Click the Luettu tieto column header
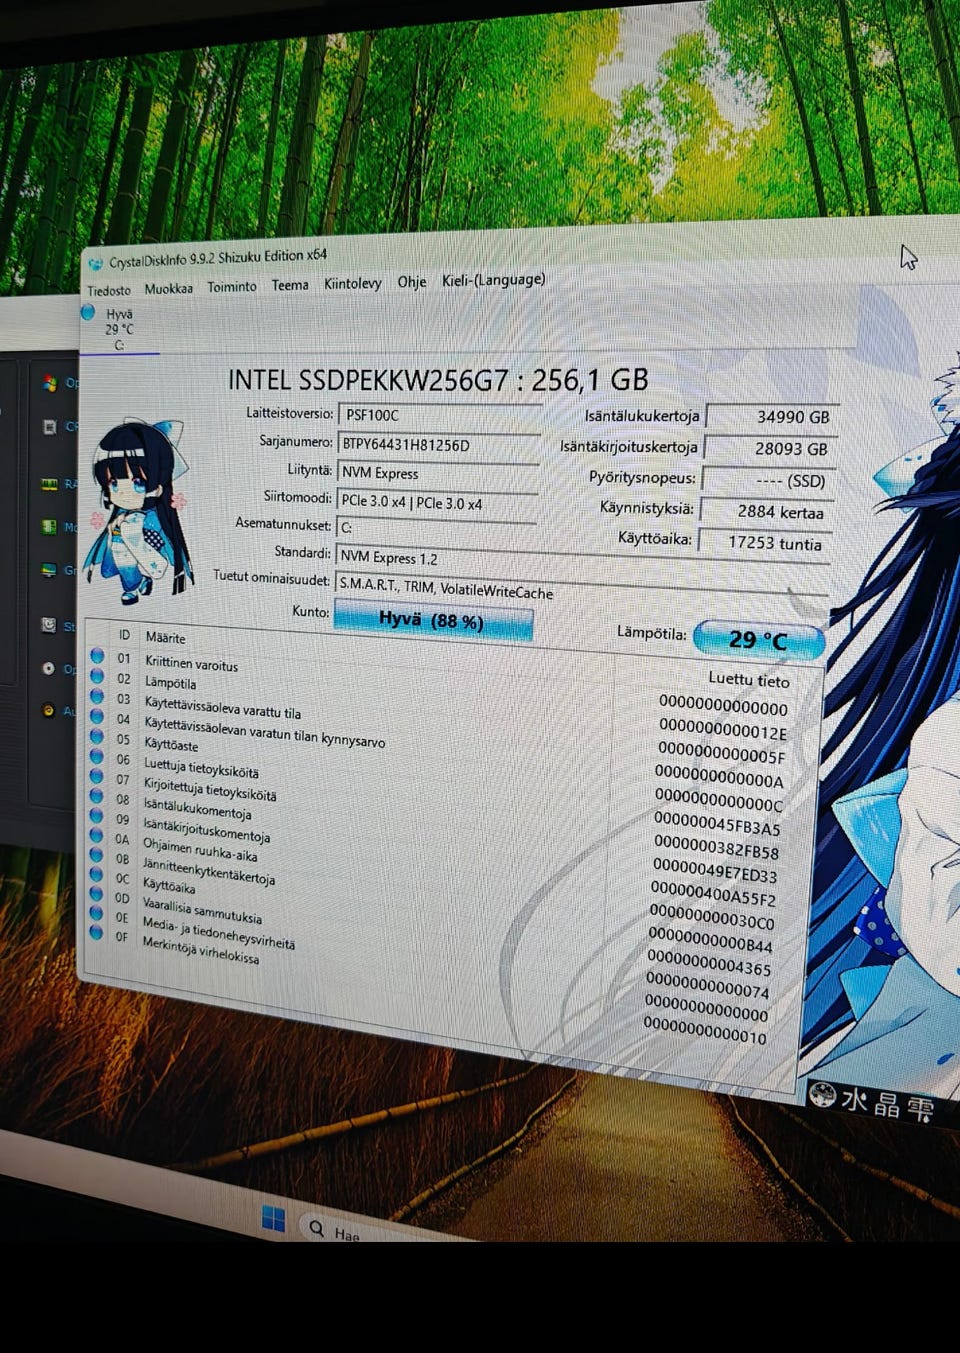The width and height of the screenshot is (960, 1353). pyautogui.click(x=749, y=680)
